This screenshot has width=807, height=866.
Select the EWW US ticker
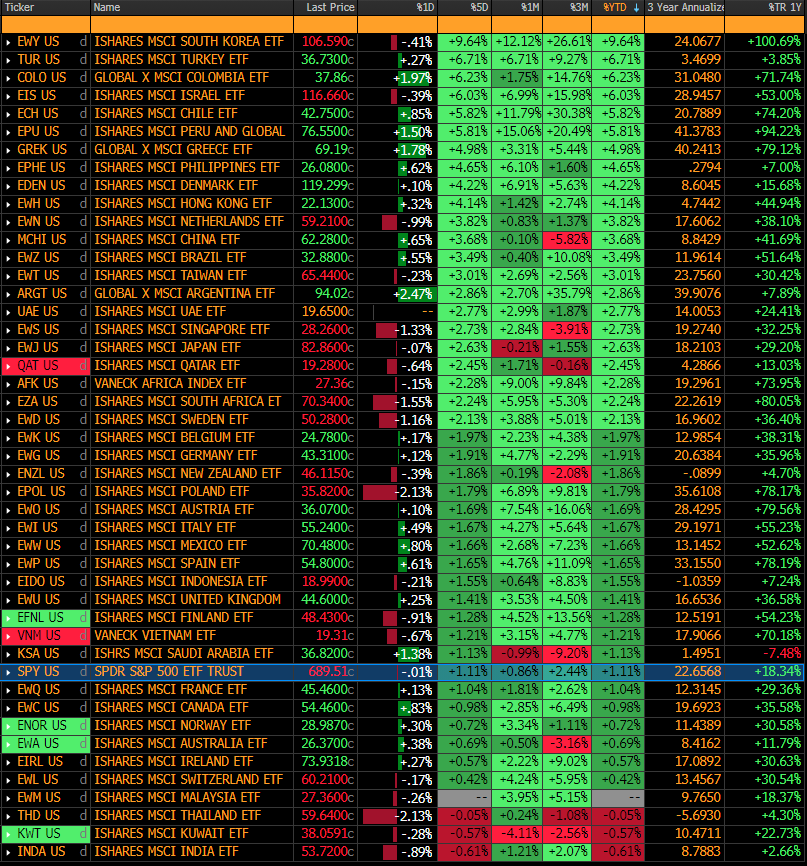tap(39, 546)
